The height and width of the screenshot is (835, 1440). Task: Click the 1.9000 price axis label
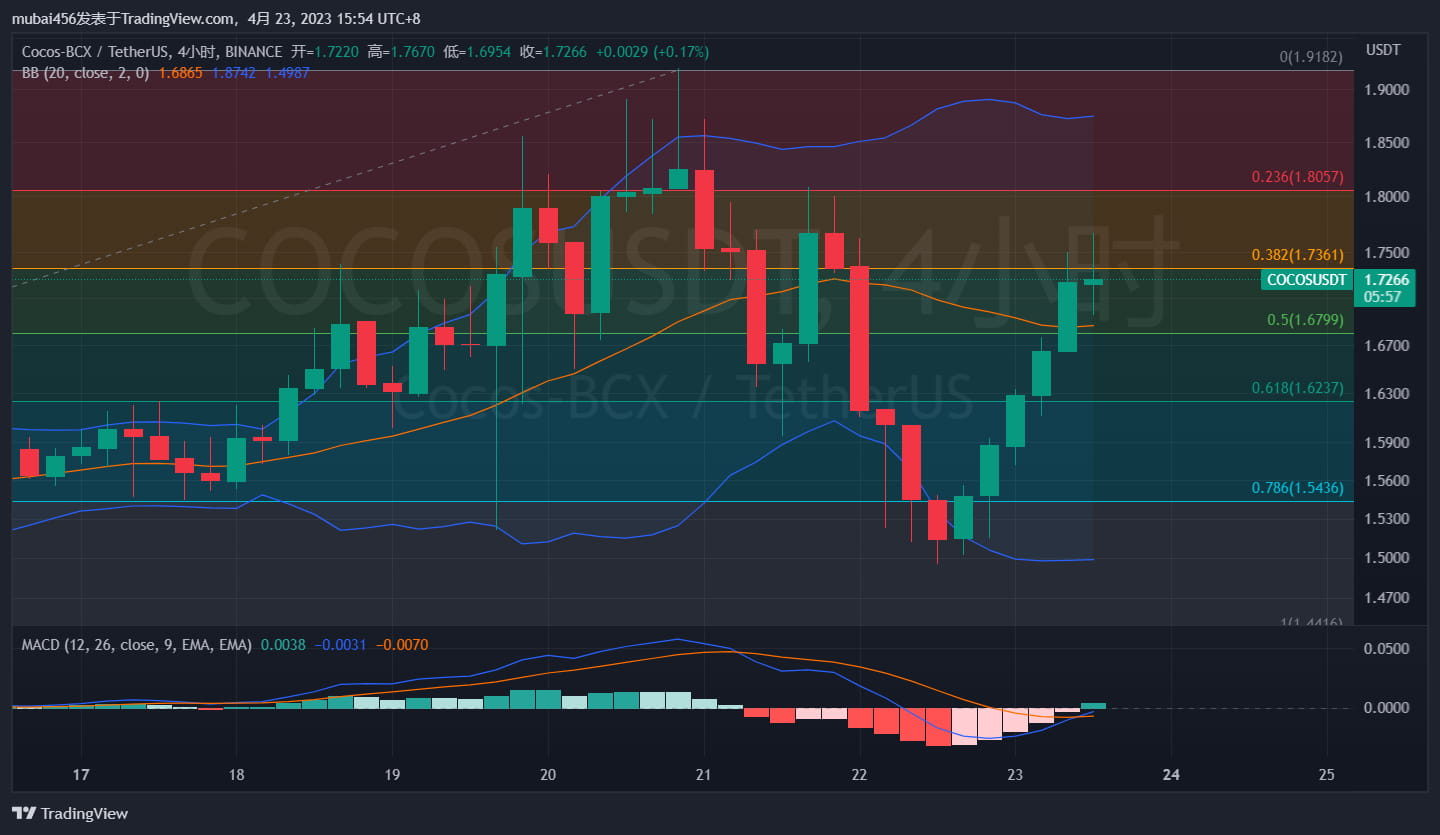(1386, 90)
